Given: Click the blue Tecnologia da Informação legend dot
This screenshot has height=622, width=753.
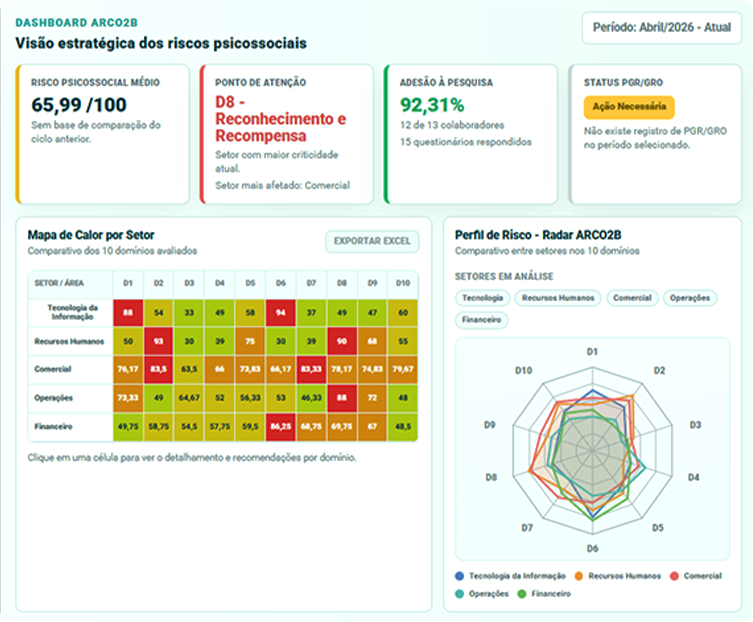Looking at the screenshot, I should pos(460,576).
